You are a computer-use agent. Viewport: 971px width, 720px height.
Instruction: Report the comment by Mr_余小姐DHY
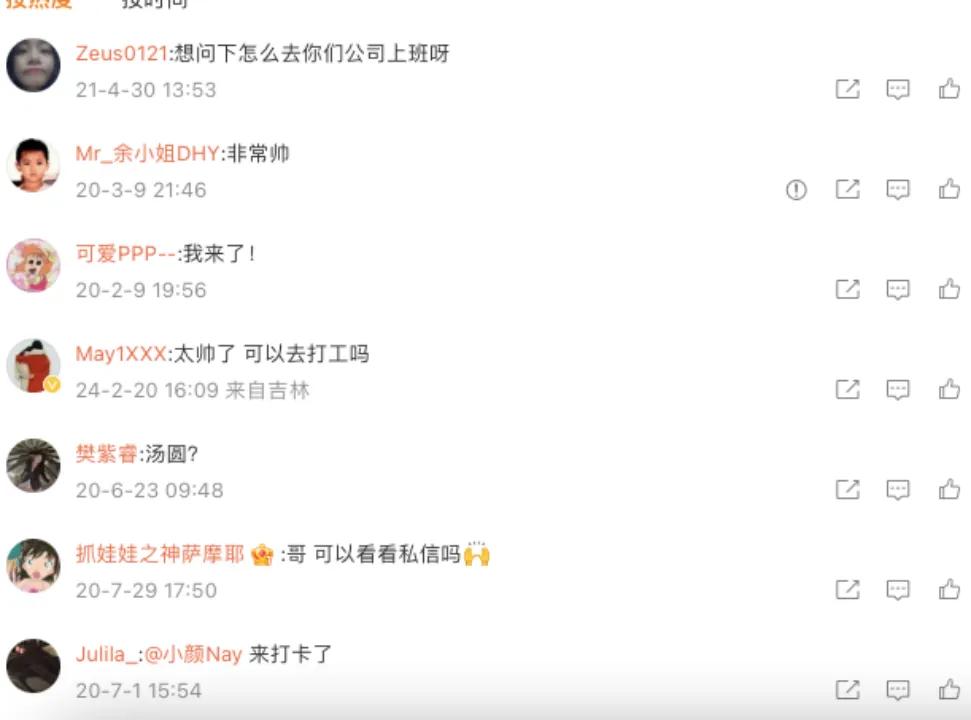[x=796, y=189]
